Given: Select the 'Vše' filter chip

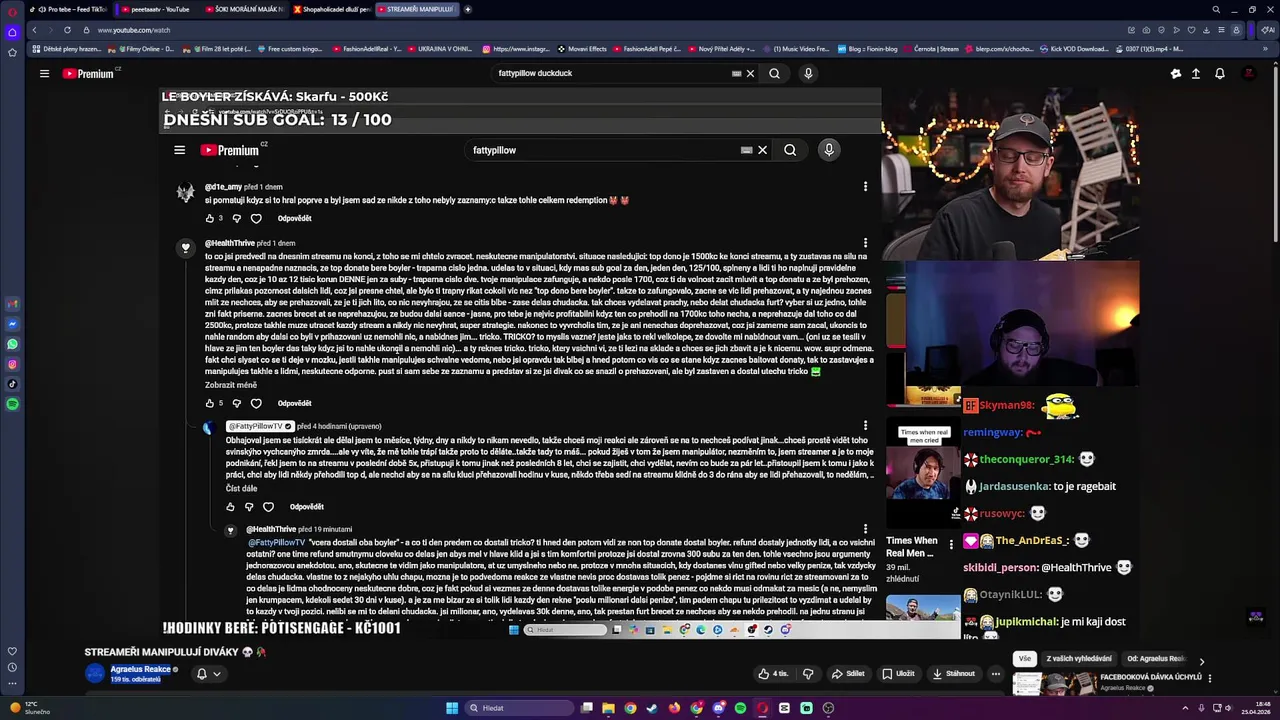Looking at the screenshot, I should click(1024, 659).
